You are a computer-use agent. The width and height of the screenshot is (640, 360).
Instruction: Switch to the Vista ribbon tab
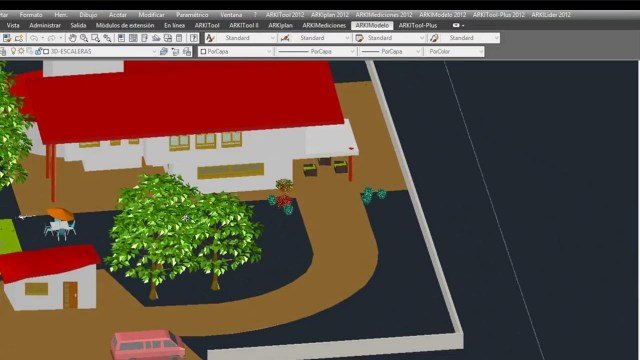[13, 25]
